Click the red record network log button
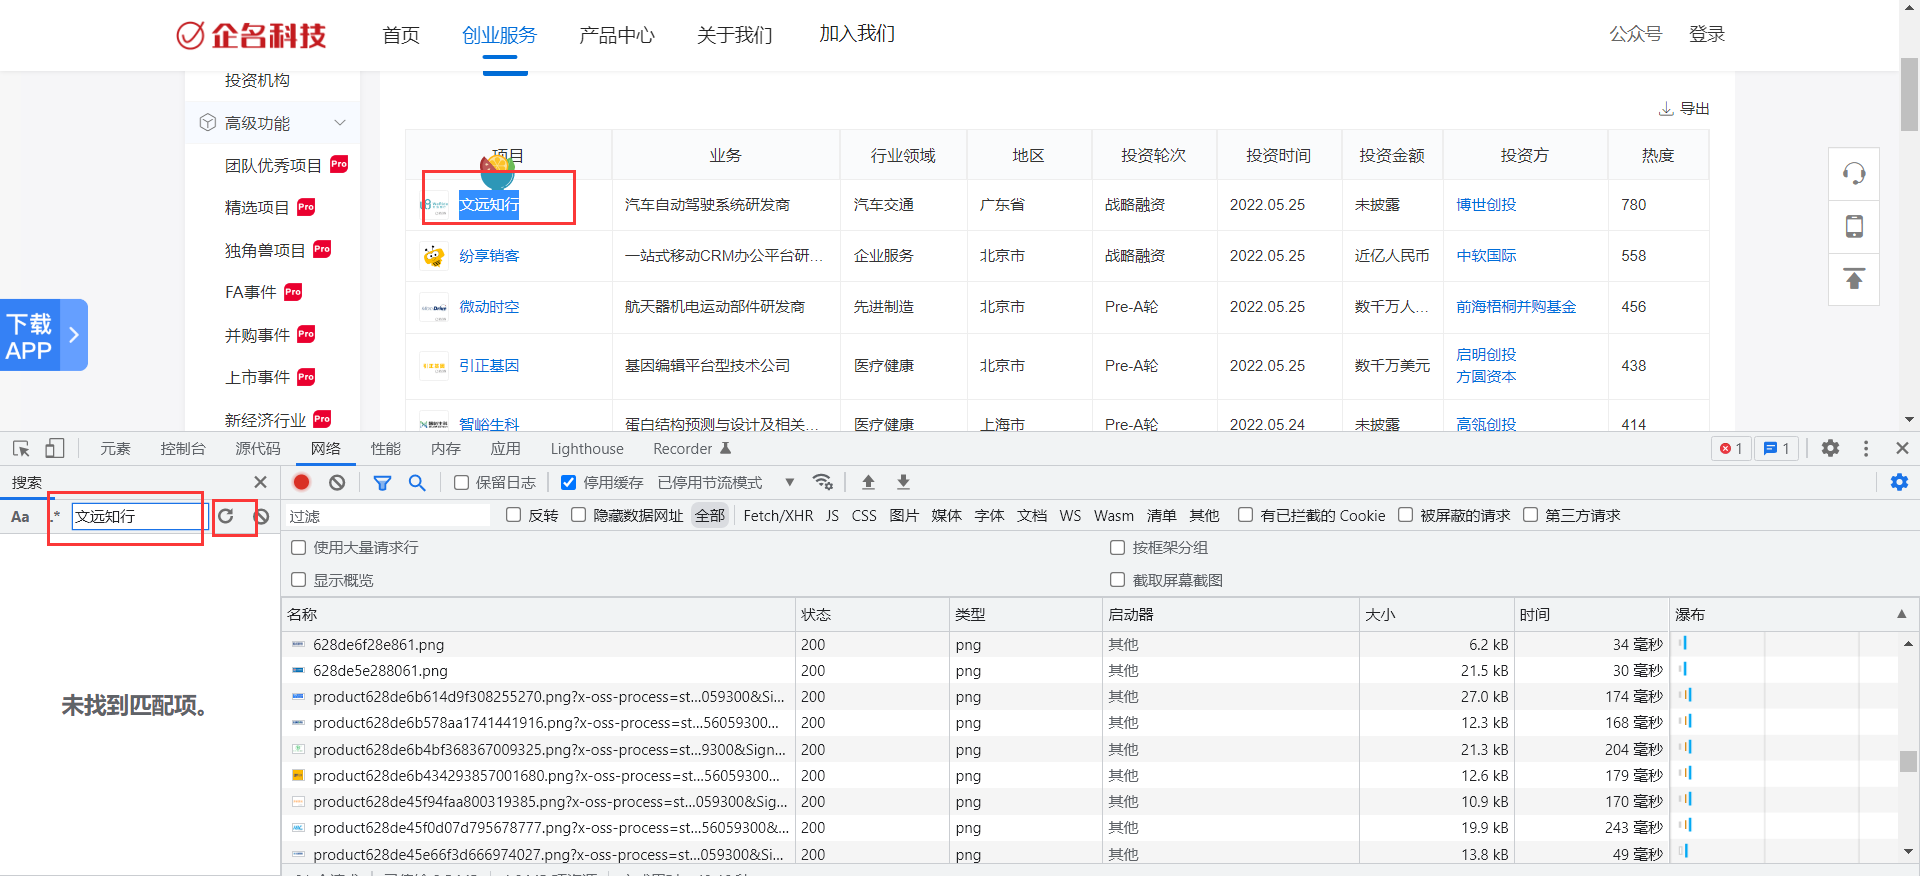 click(302, 482)
